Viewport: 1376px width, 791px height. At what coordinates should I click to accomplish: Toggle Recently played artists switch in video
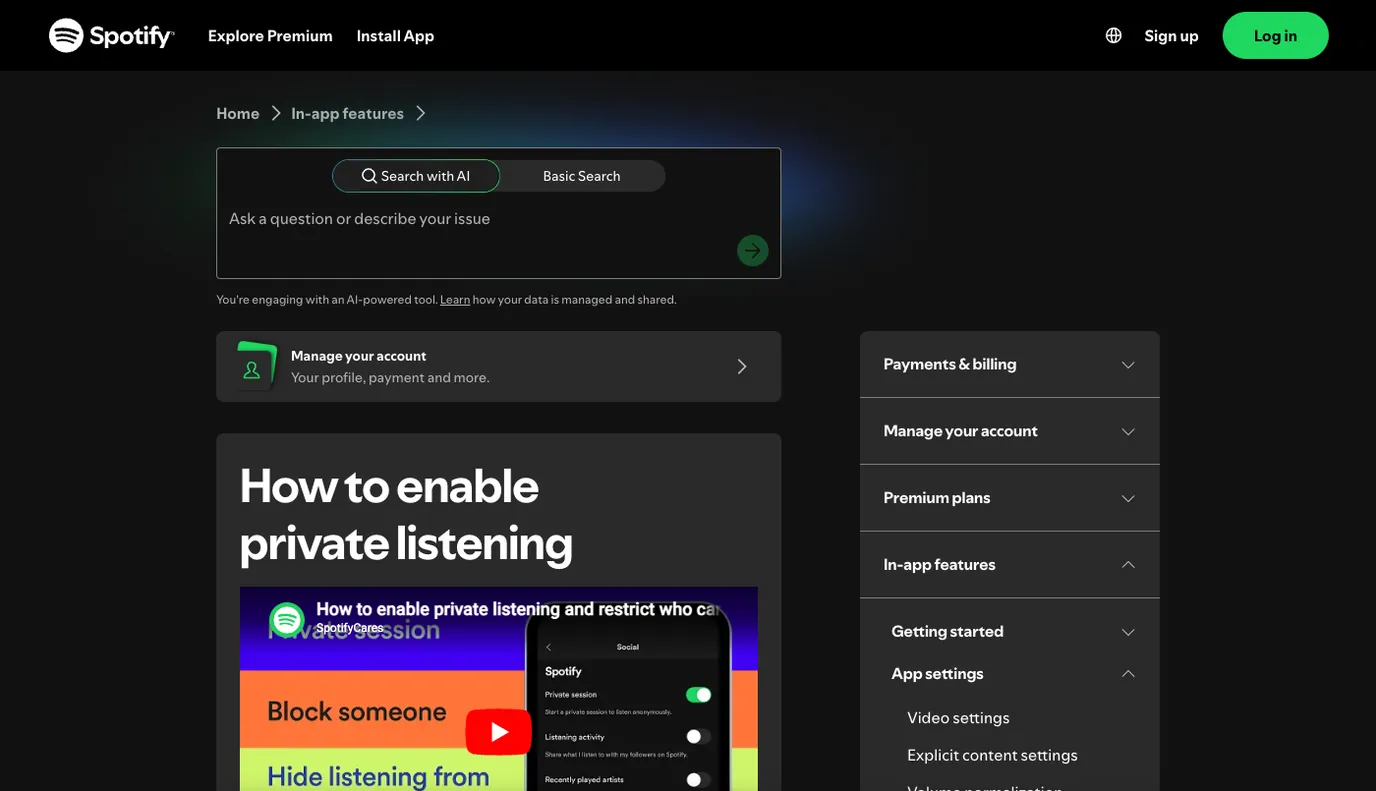point(698,779)
